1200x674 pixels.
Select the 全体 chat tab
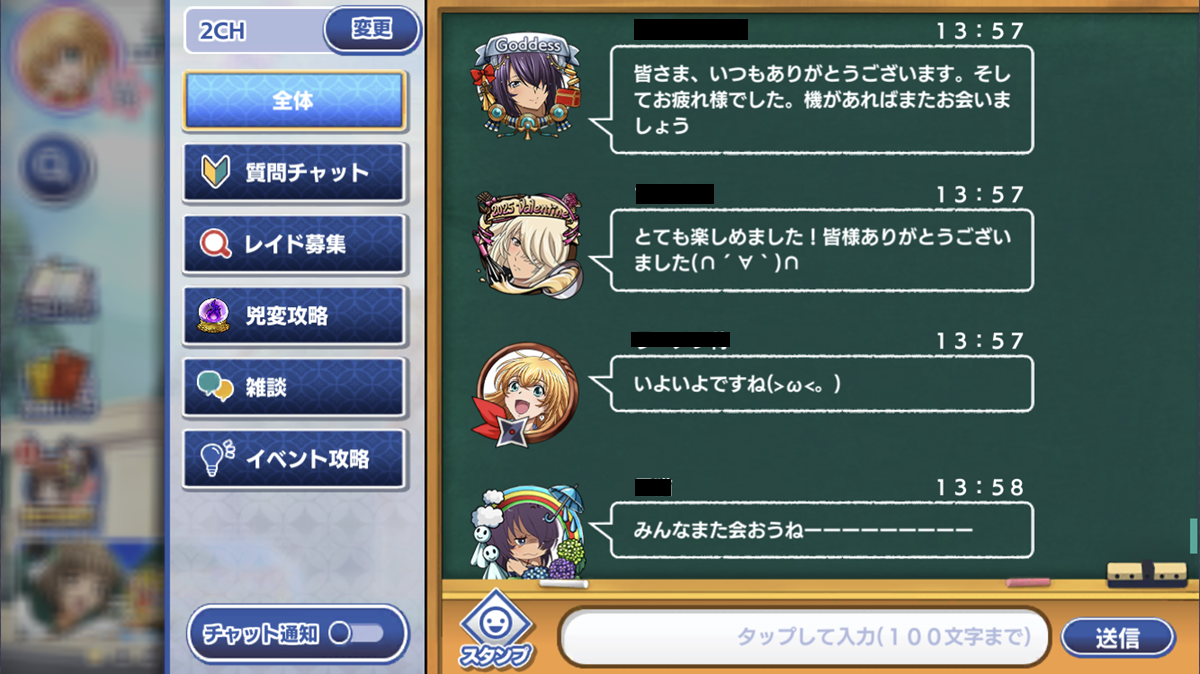pyautogui.click(x=294, y=101)
